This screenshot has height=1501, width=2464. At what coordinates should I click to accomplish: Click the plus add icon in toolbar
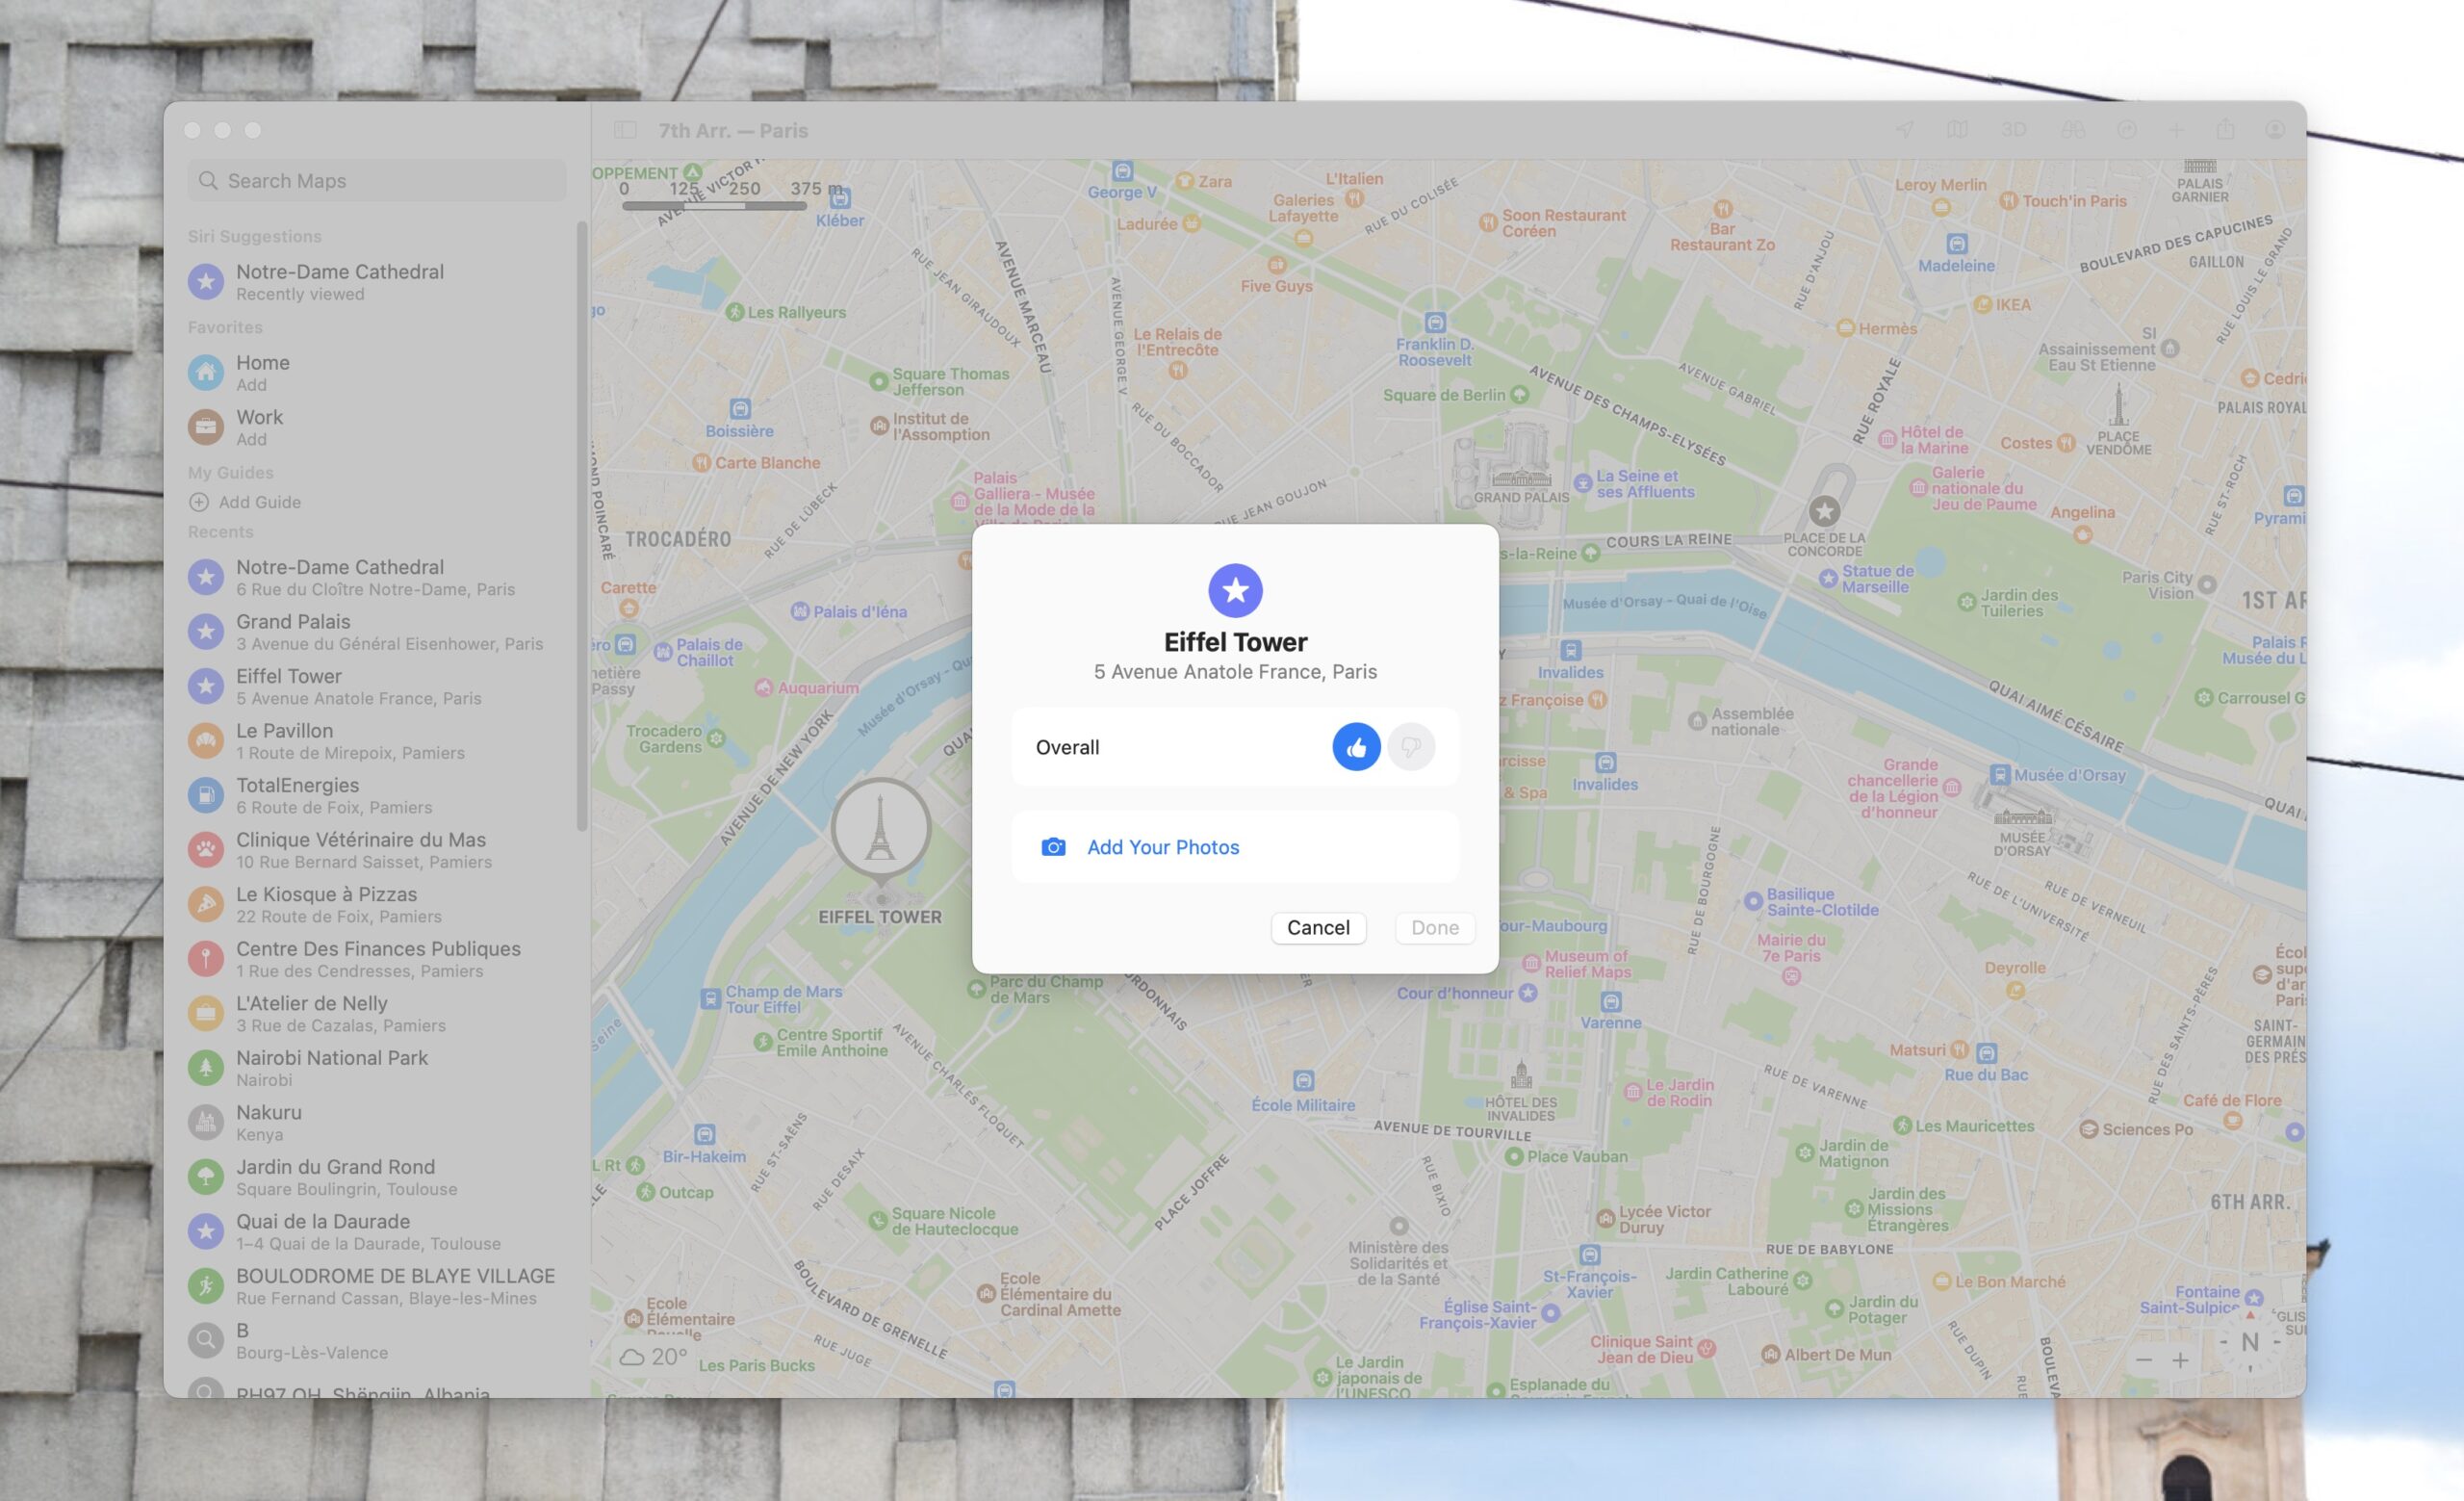(2176, 130)
